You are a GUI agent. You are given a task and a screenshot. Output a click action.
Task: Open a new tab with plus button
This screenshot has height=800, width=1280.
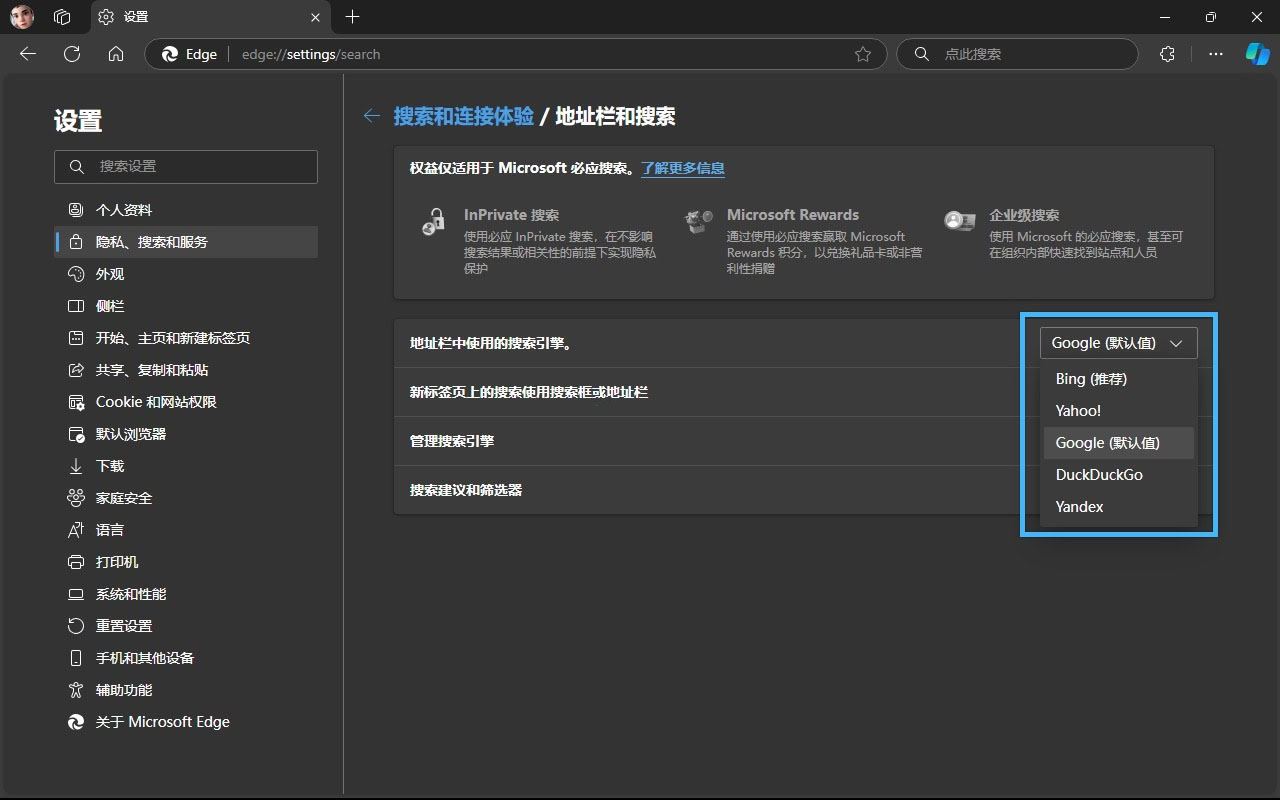click(x=352, y=17)
